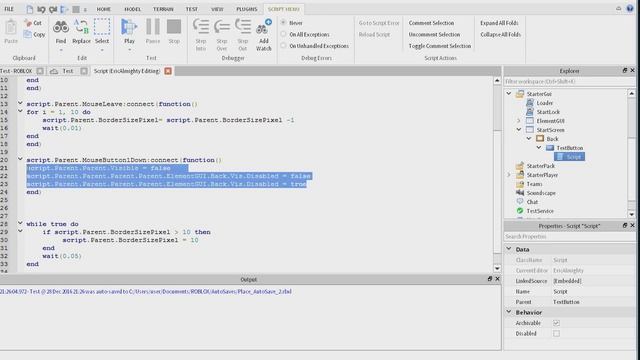
Task: Collapse the Back frame node
Action: pos(529,138)
